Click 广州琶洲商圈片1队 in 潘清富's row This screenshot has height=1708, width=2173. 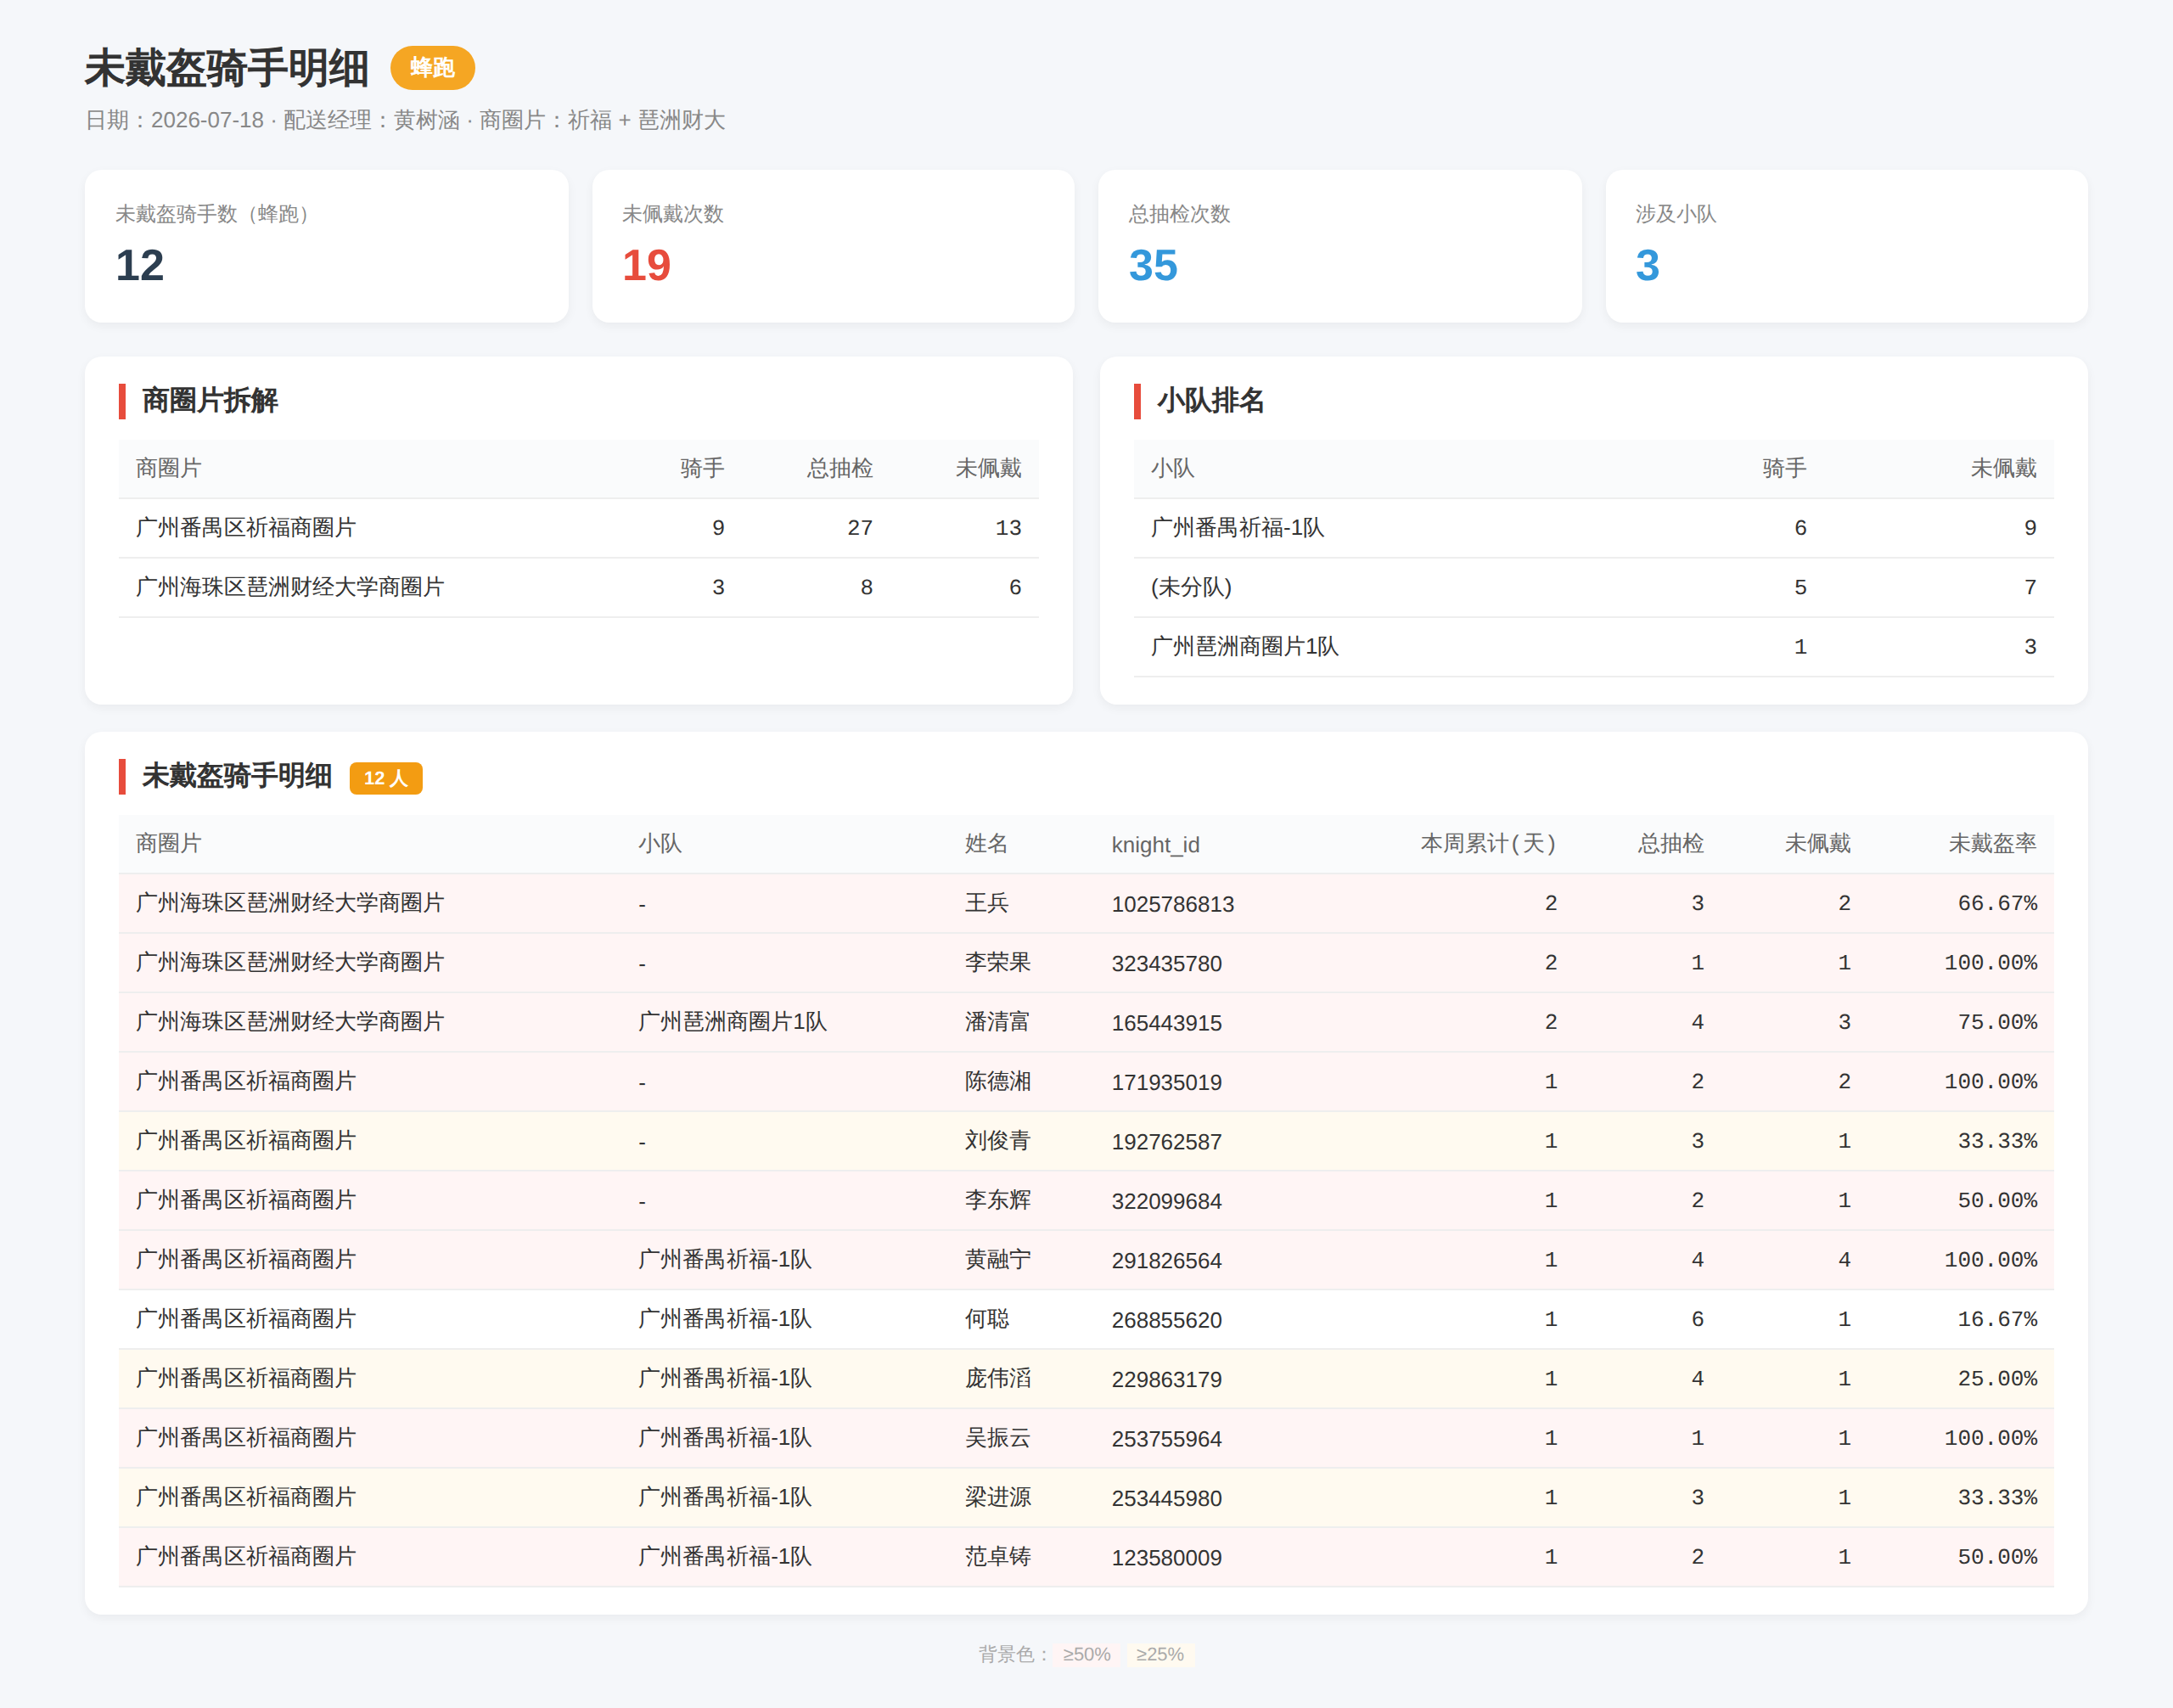(x=732, y=1022)
